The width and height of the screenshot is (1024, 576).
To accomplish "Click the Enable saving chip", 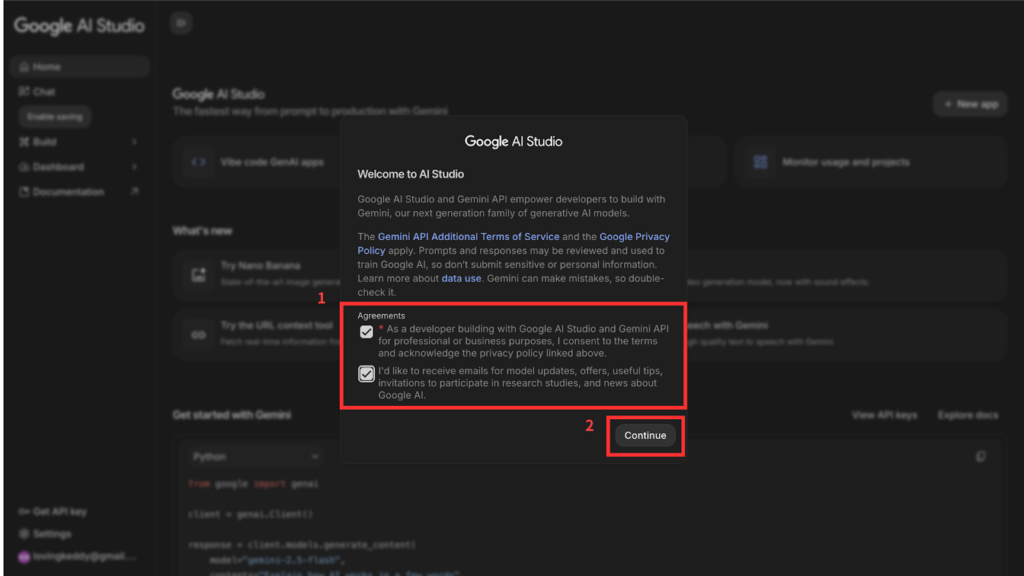I will (55, 117).
